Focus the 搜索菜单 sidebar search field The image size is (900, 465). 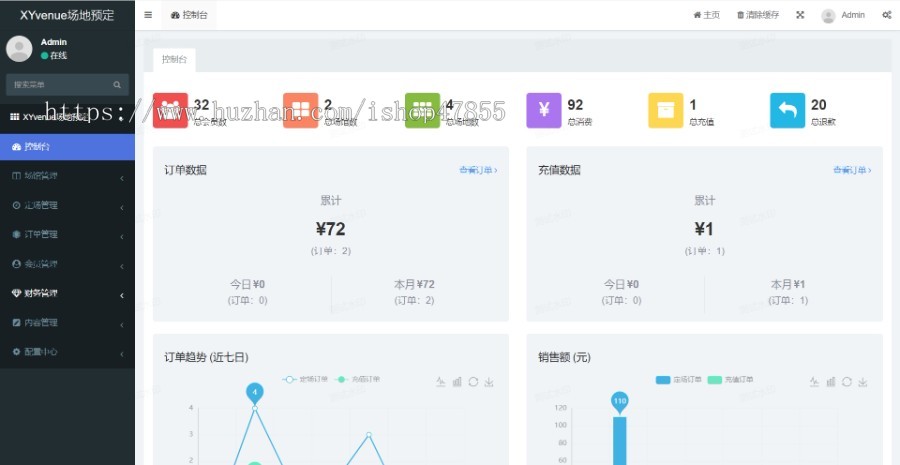point(67,84)
